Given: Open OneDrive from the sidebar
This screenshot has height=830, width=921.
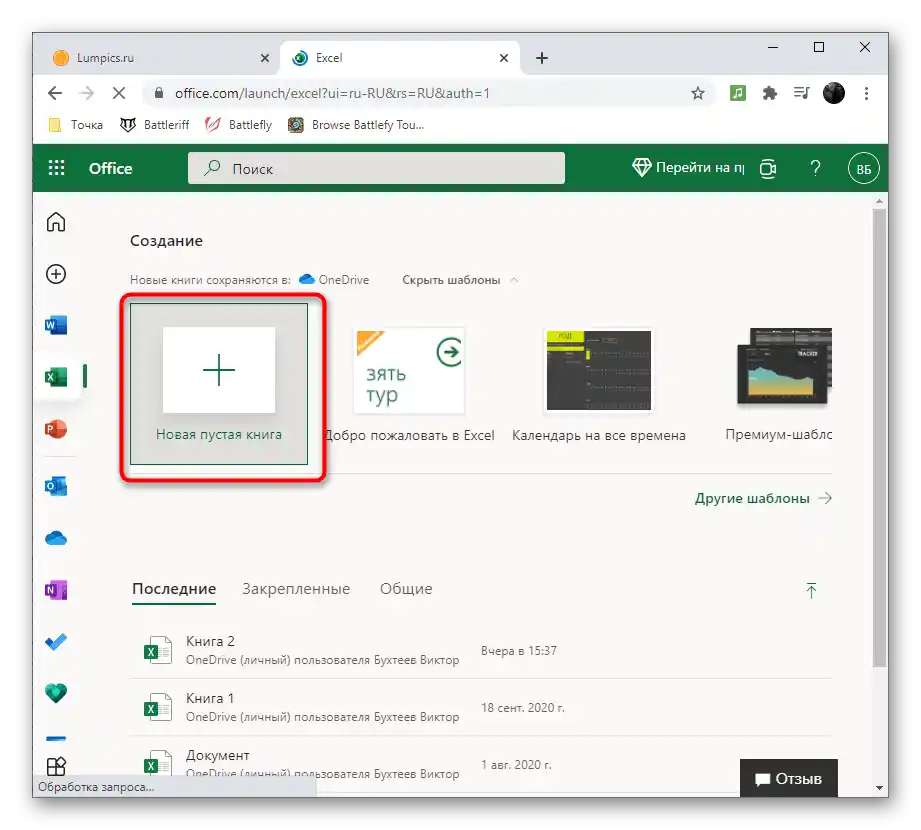Looking at the screenshot, I should click(56, 538).
